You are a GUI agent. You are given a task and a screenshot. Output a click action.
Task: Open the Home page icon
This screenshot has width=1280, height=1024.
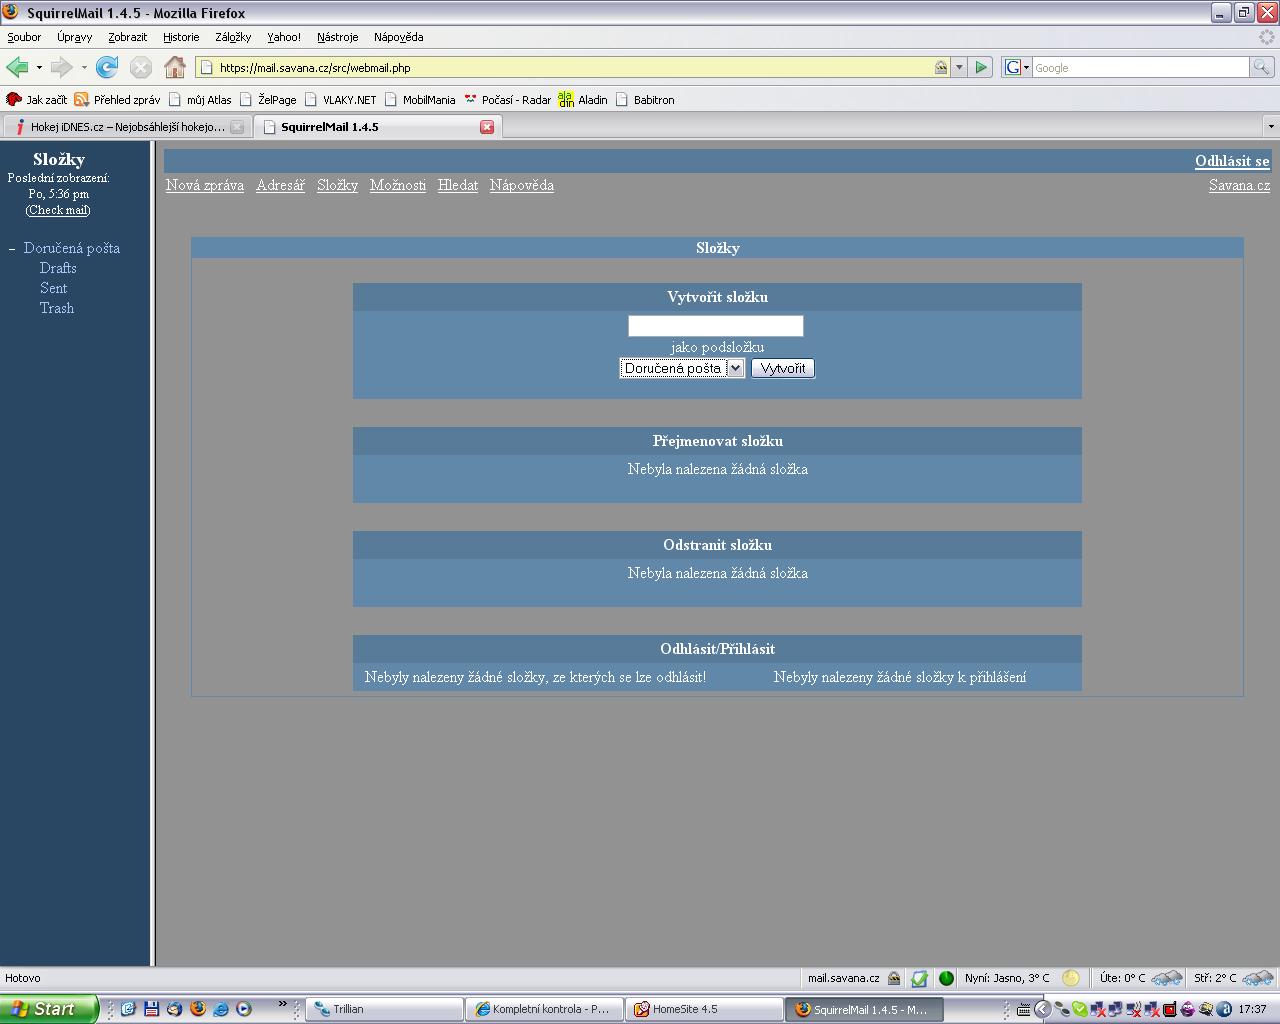coord(175,67)
